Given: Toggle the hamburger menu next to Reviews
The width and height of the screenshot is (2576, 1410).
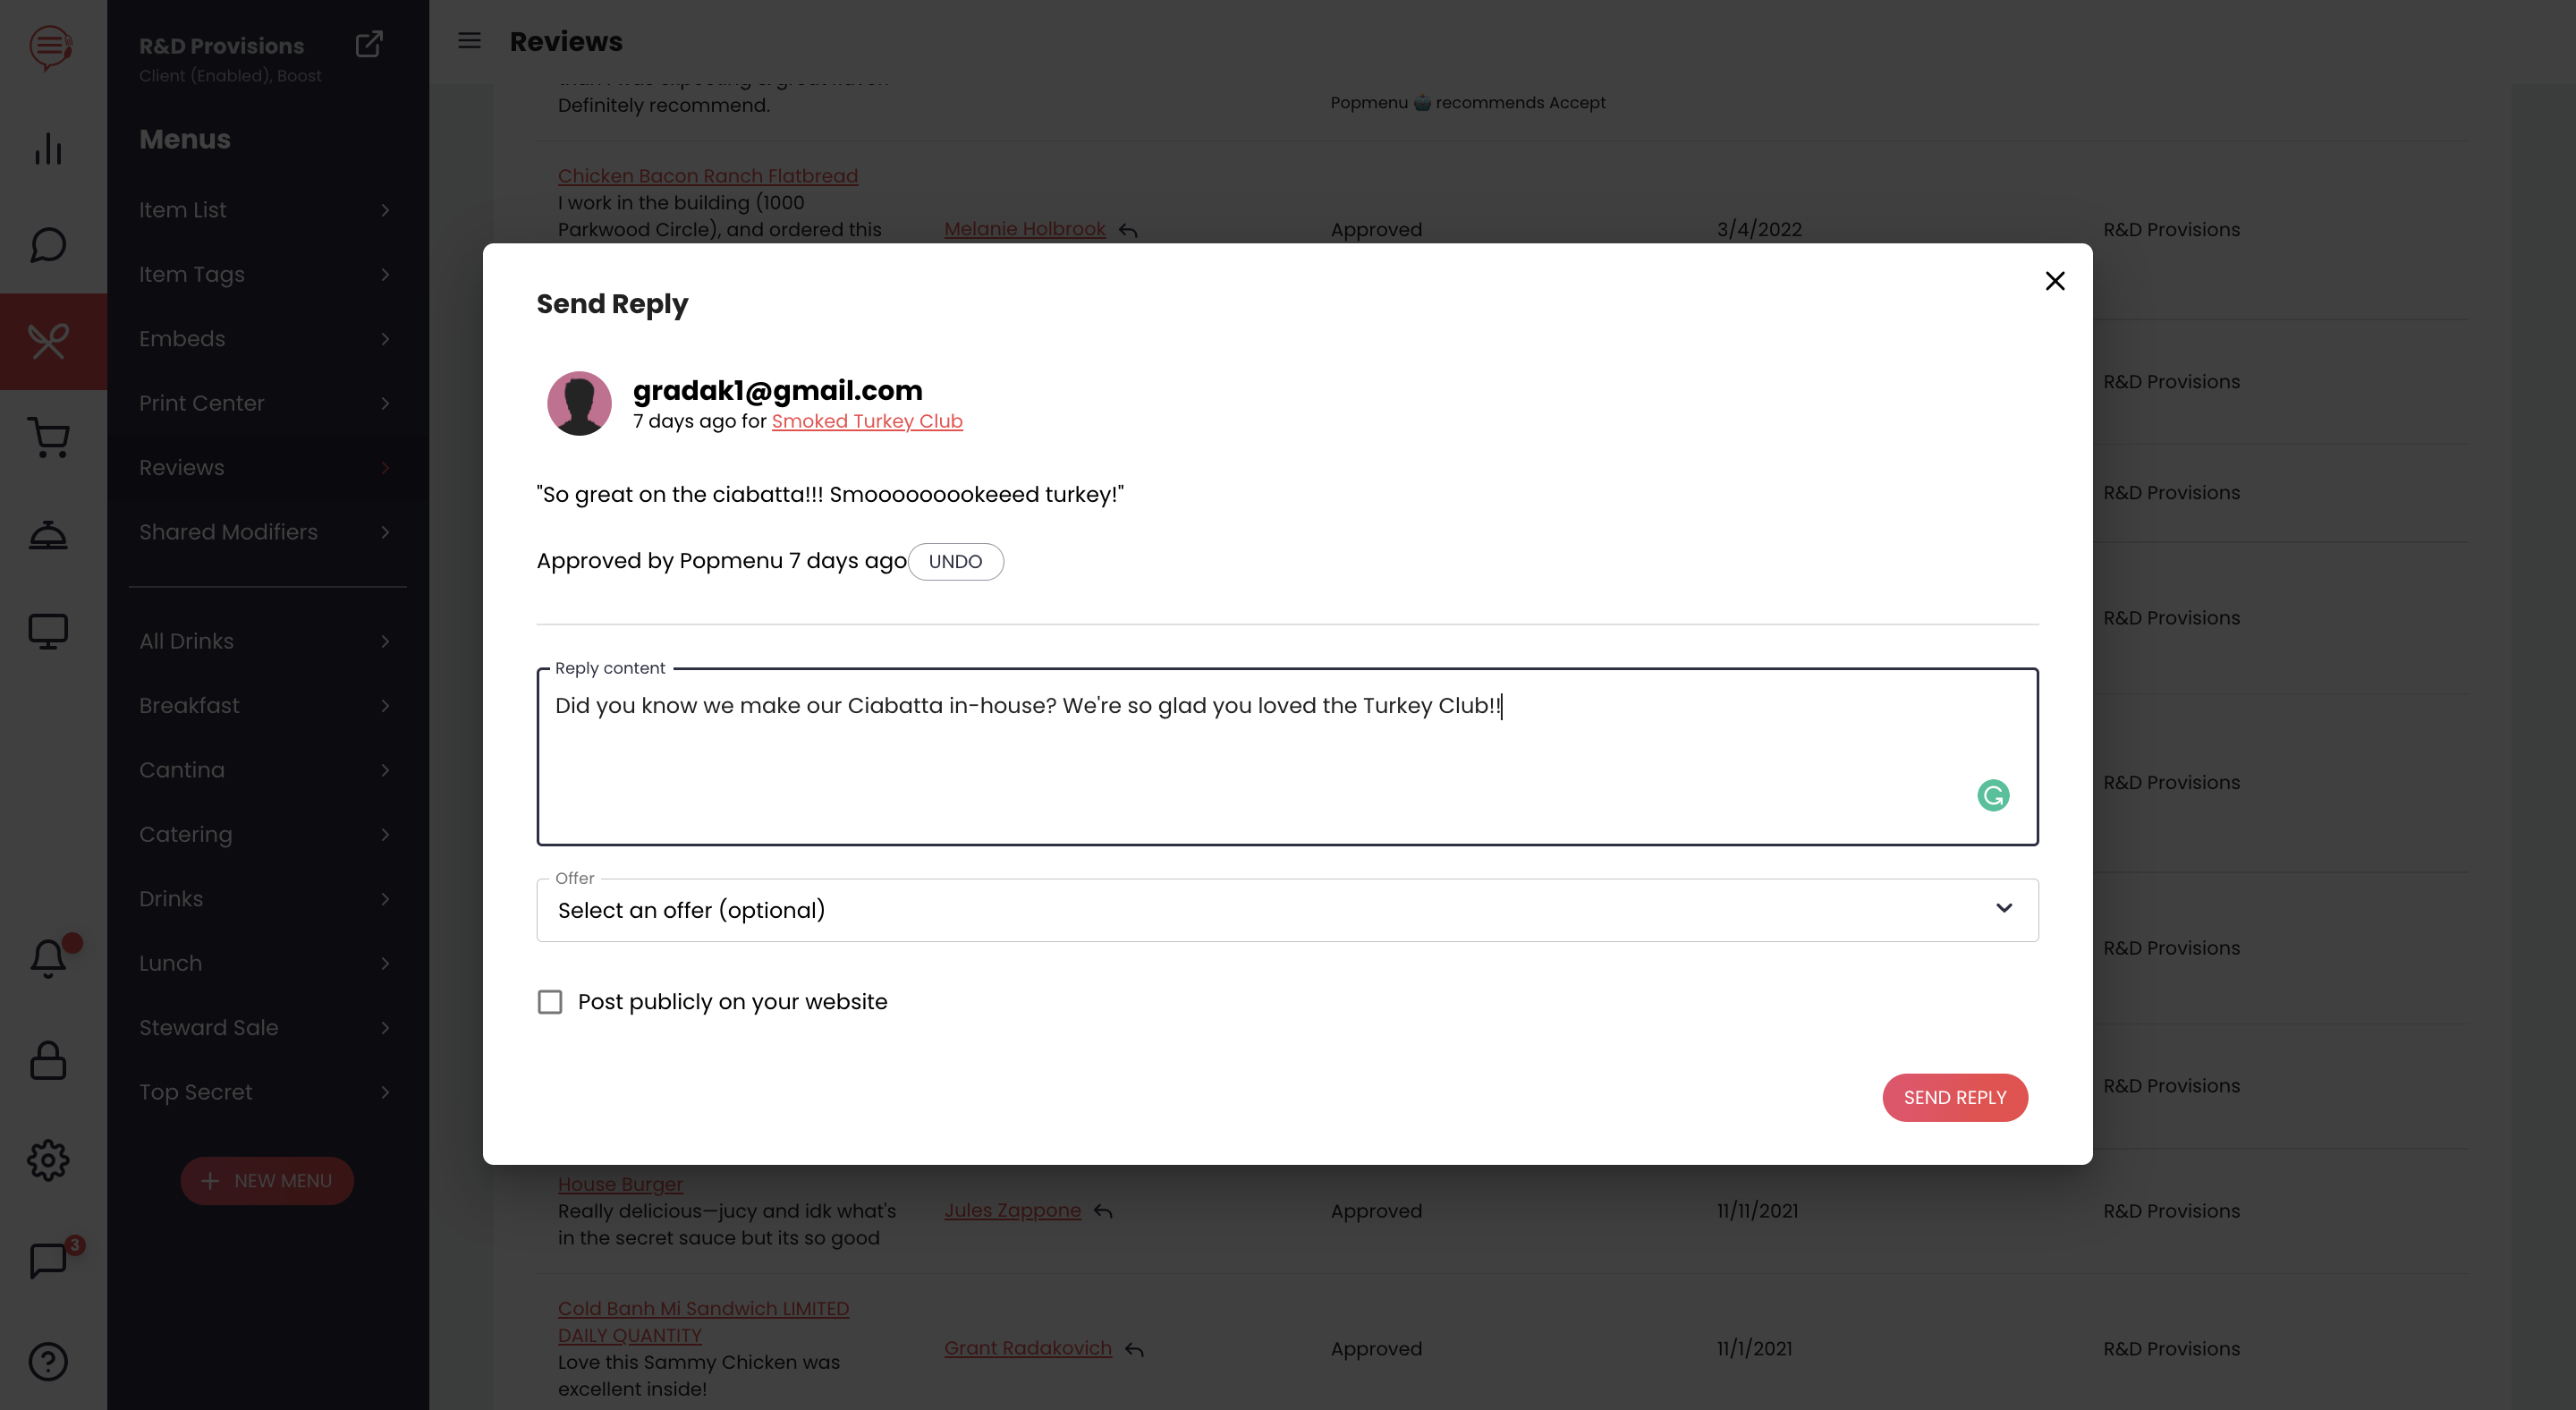Looking at the screenshot, I should (469, 41).
